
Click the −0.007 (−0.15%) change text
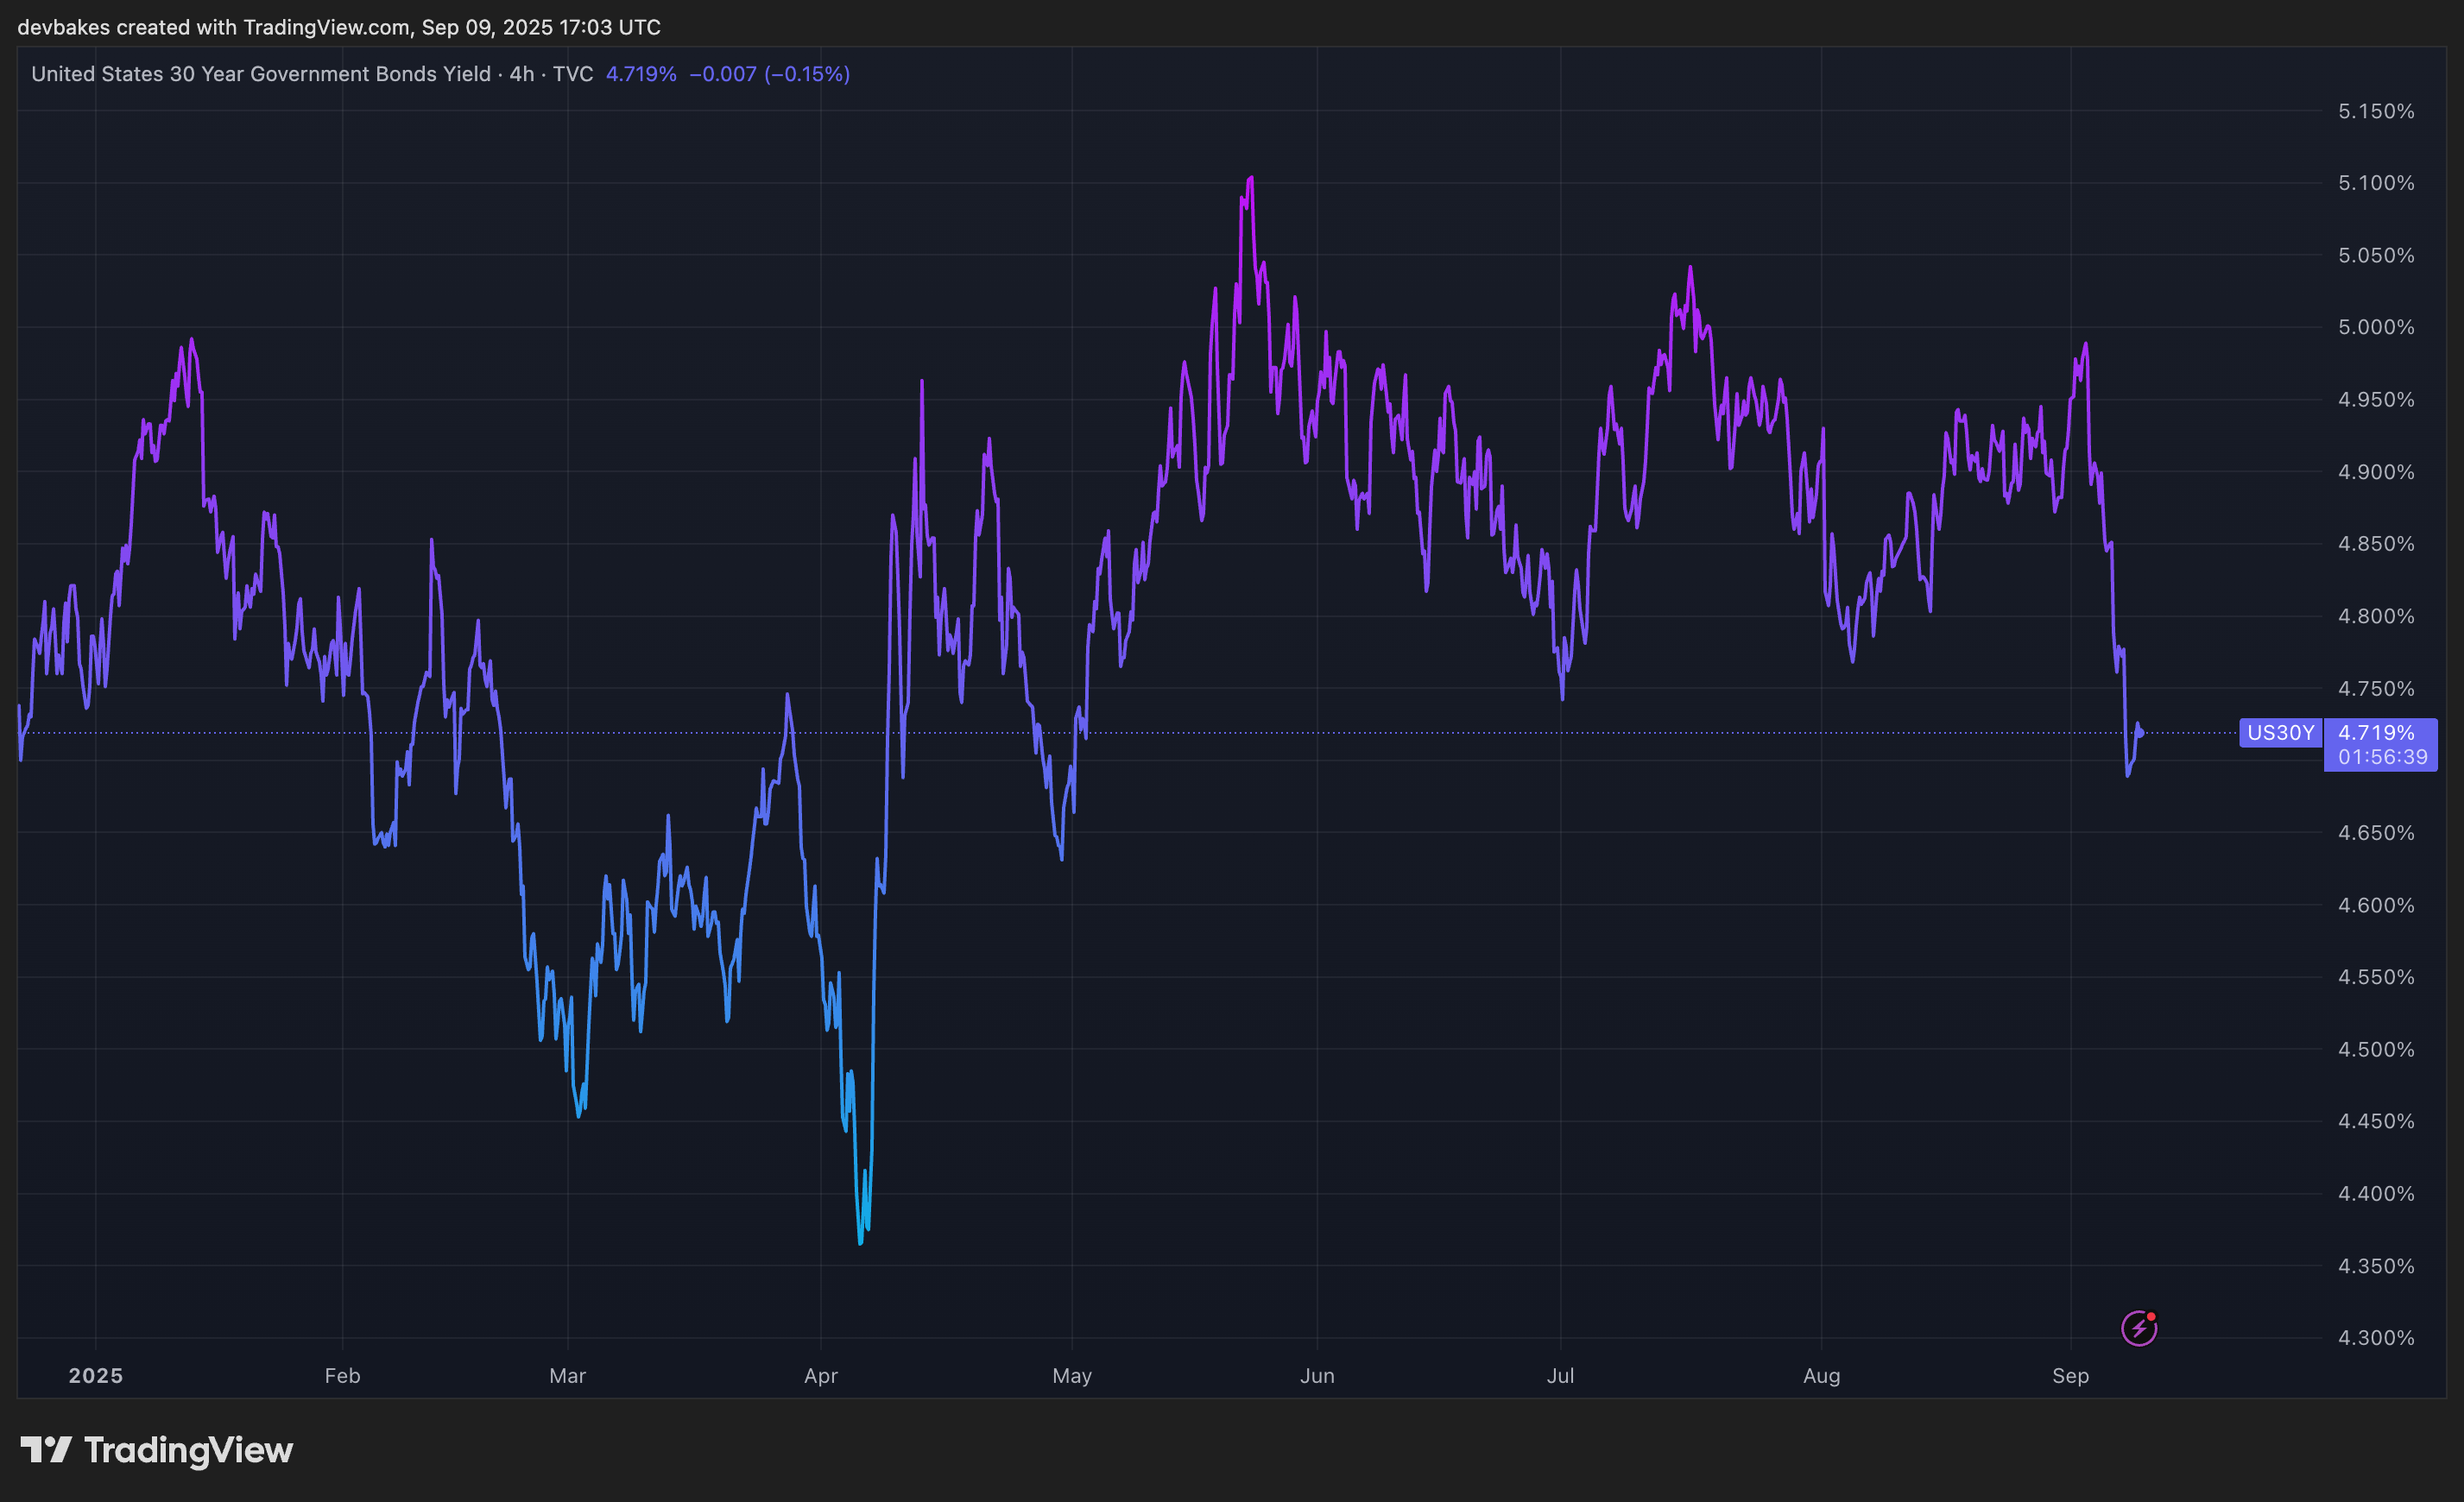[x=769, y=74]
